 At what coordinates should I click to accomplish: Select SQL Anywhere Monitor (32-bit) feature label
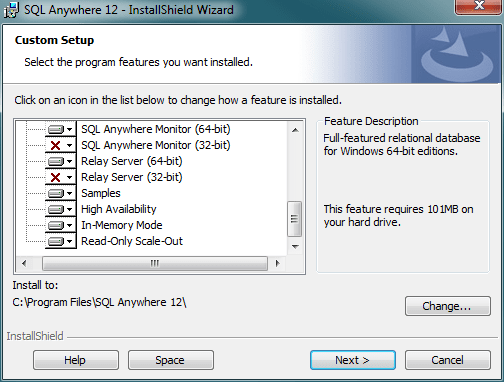(x=156, y=145)
